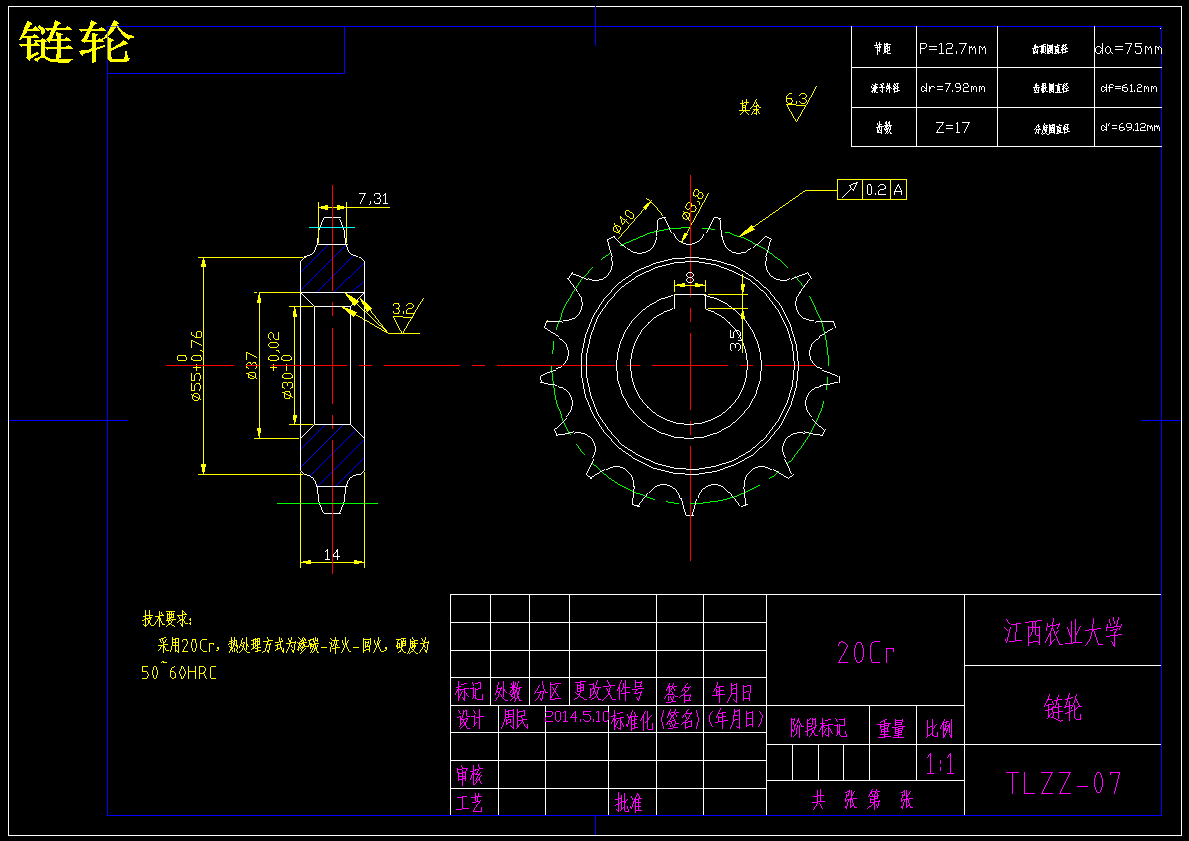This screenshot has height=841, width=1189.
Task: Select the 江西农业大学 text
Action: coord(1063,632)
